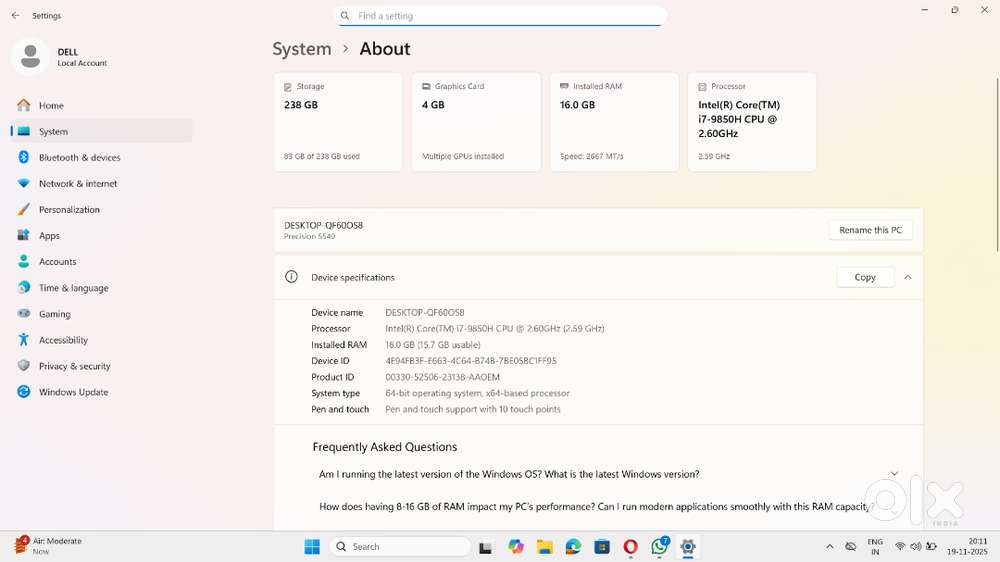The width and height of the screenshot is (1000, 562).
Task: Go back using the Settings back arrow
Action: [15, 15]
